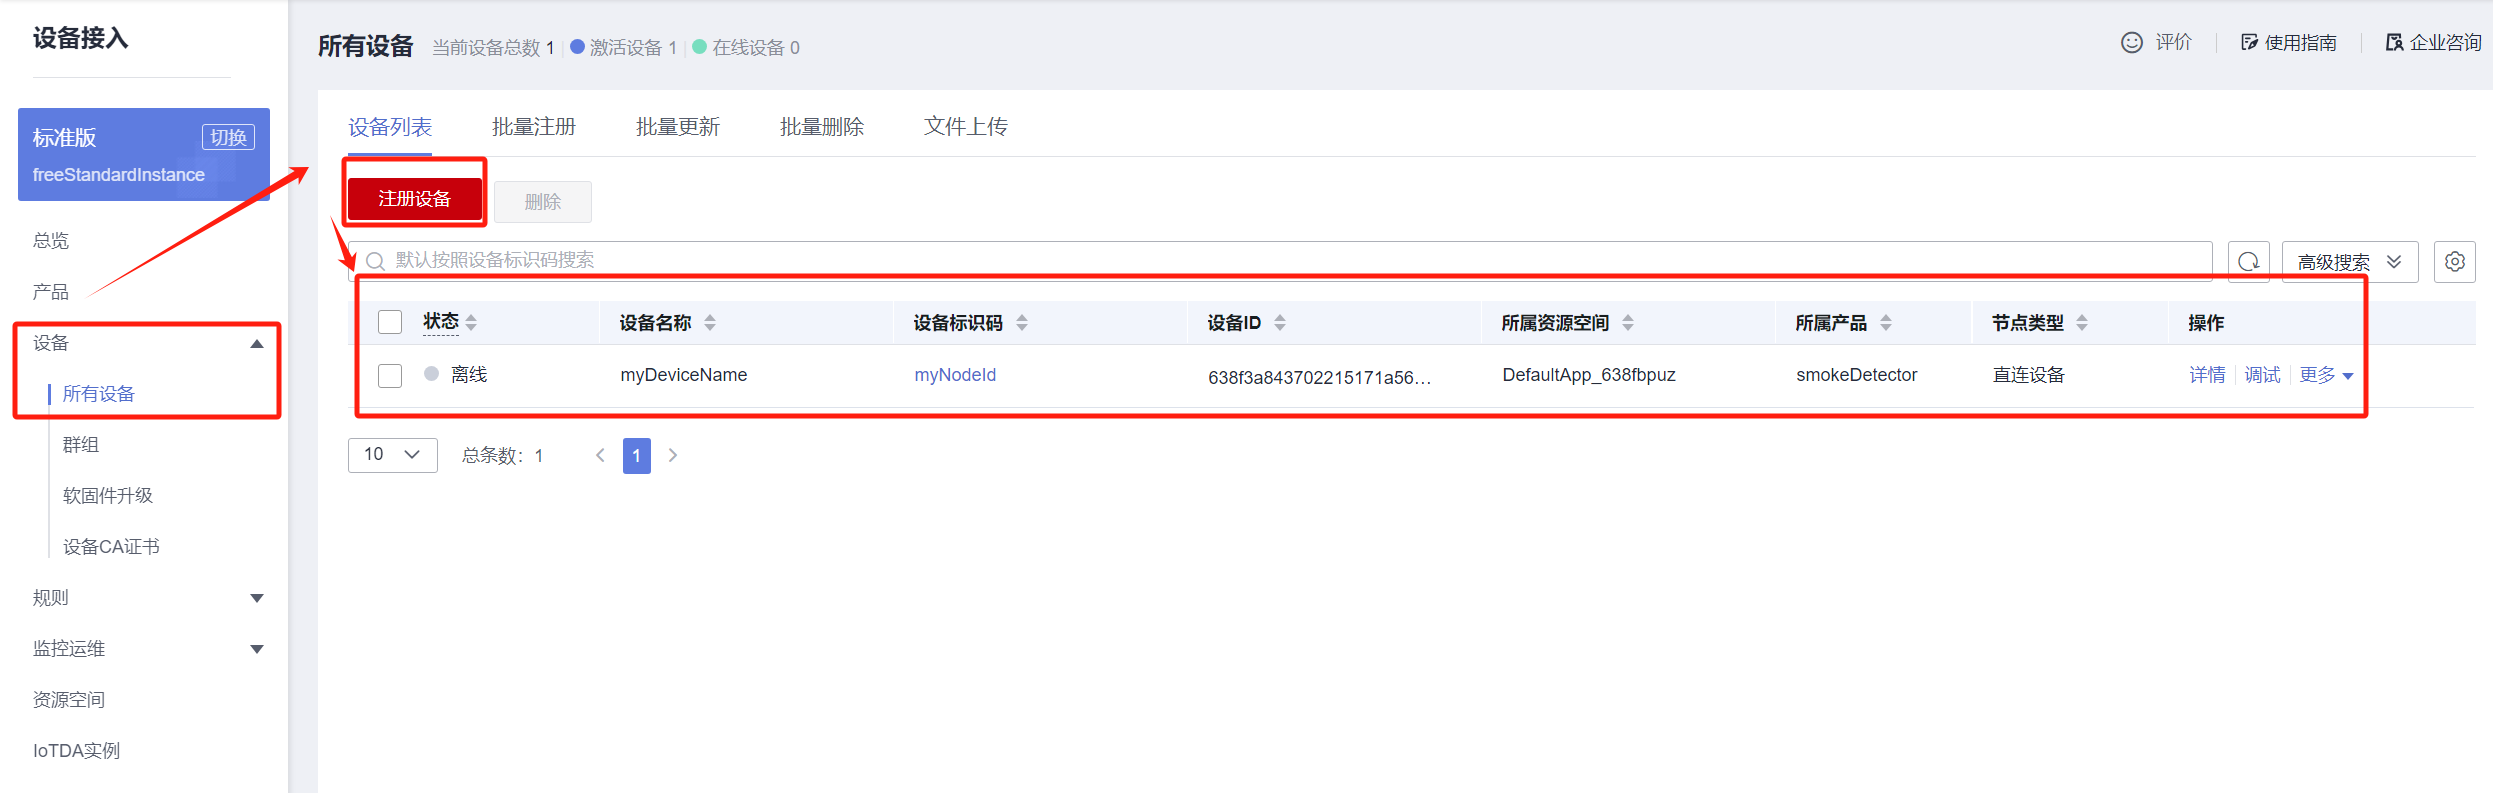Click the 在线设备 0 indicator
This screenshot has height=793, width=2493.
[x=746, y=48]
